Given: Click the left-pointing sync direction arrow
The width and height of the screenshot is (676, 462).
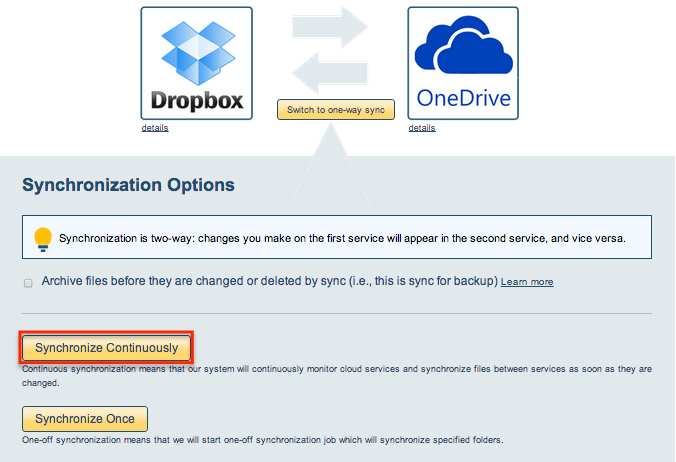Looking at the screenshot, I should pyautogui.click(x=330, y=72).
